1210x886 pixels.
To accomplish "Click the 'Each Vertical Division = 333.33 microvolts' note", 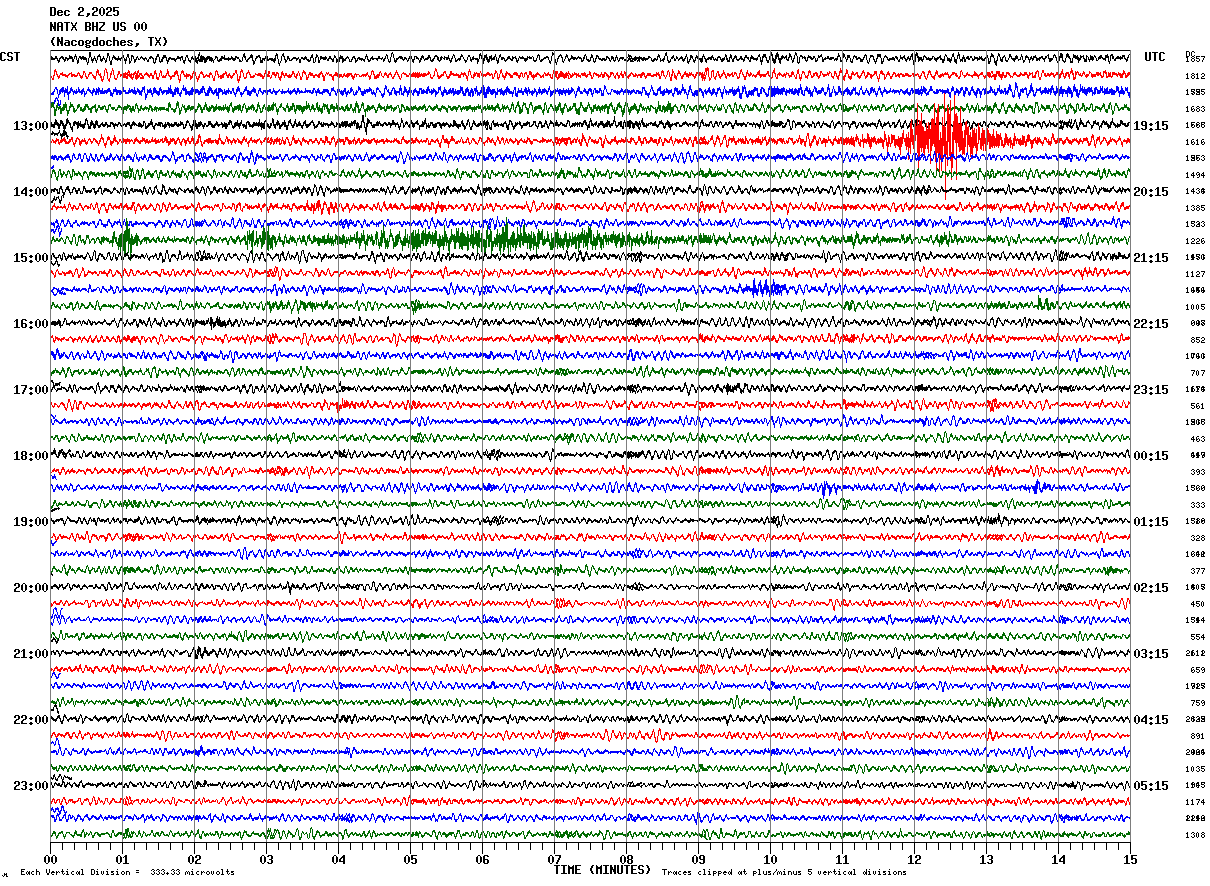I will 127,873.
